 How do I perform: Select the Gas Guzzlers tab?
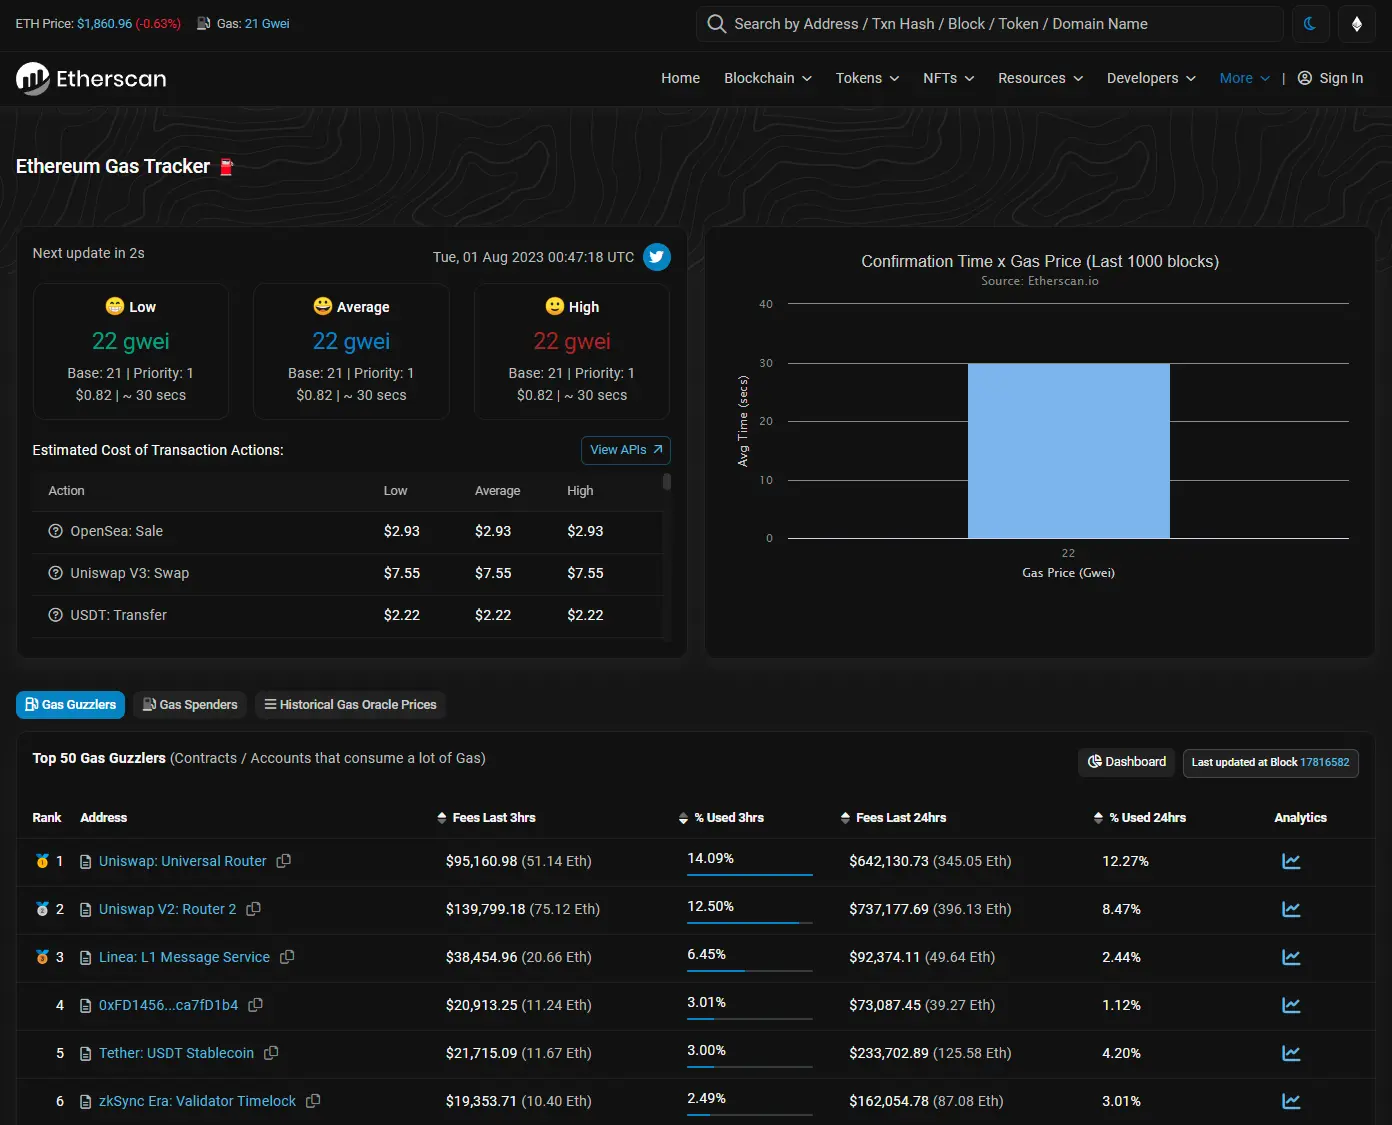(x=70, y=705)
